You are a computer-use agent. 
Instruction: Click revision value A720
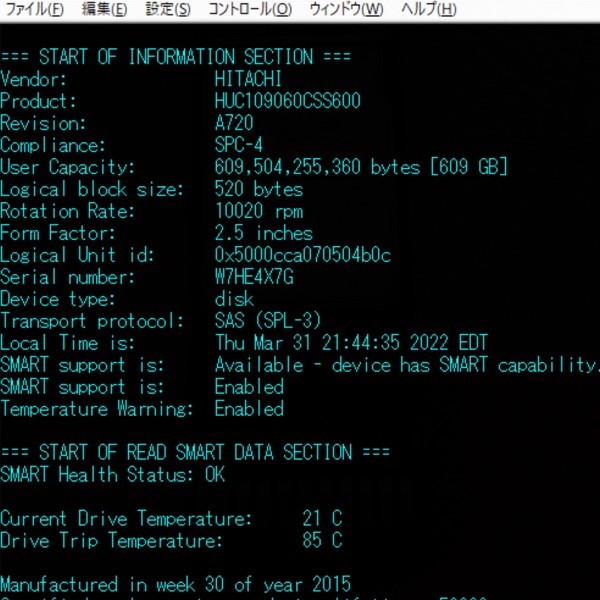(234, 123)
